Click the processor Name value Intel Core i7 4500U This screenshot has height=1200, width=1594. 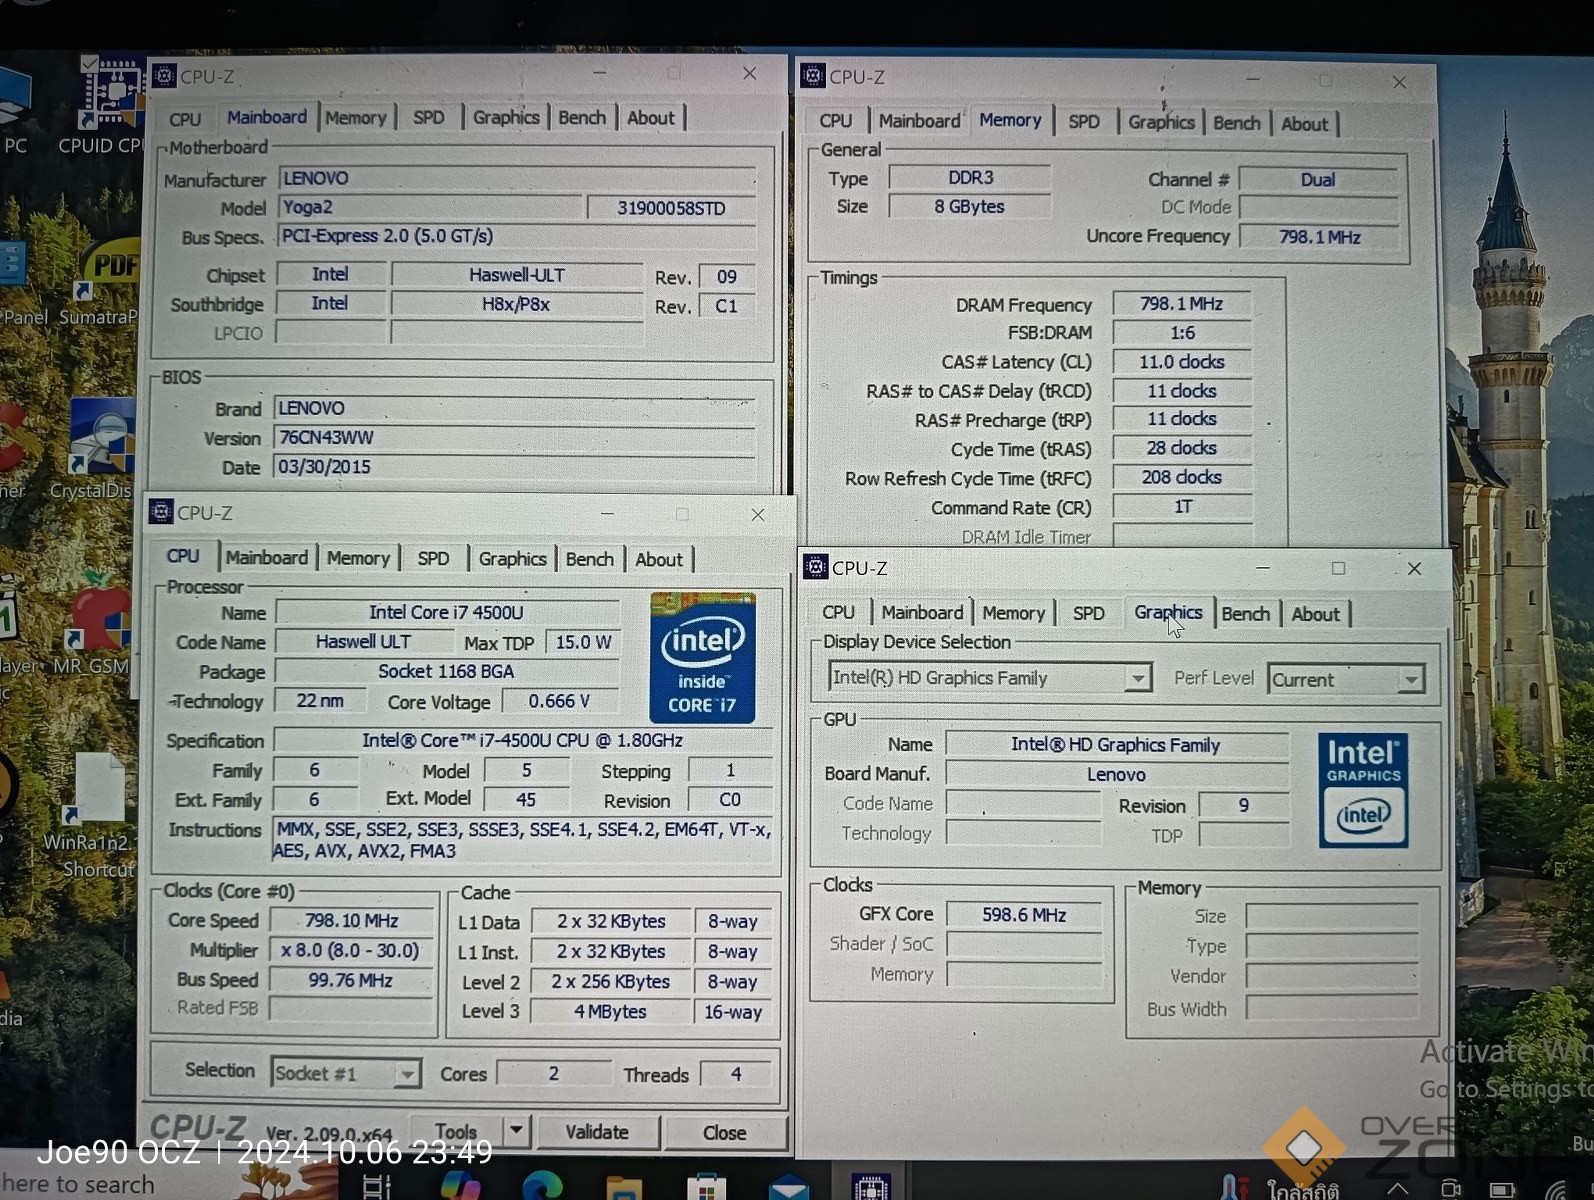[x=447, y=612]
